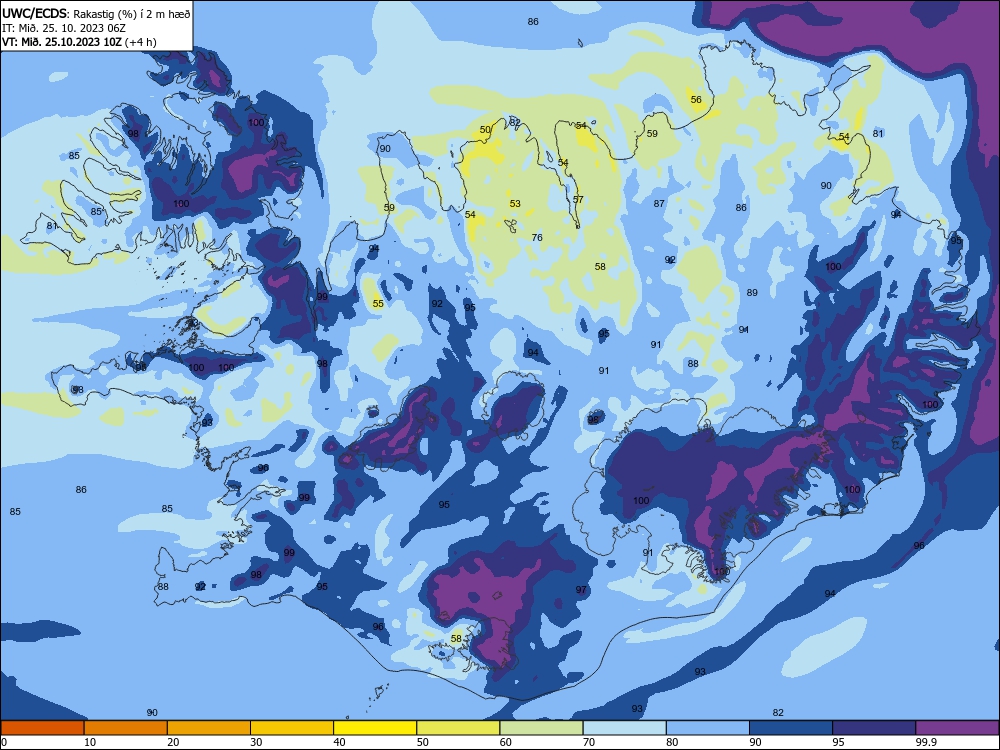The image size is (1000, 750).
Task: Click the legend label '70'
Action: pyautogui.click(x=589, y=742)
